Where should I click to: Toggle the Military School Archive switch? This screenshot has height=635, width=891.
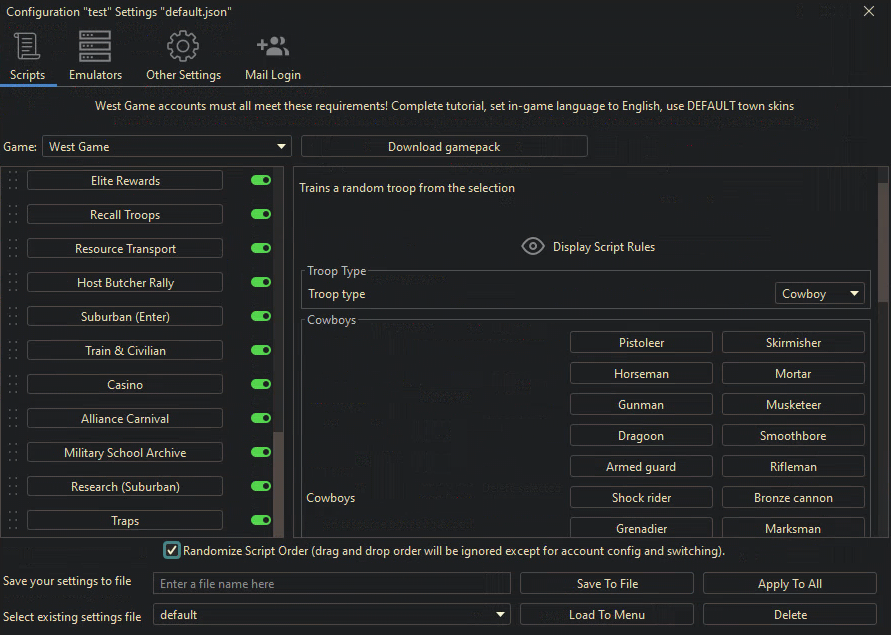(x=261, y=452)
